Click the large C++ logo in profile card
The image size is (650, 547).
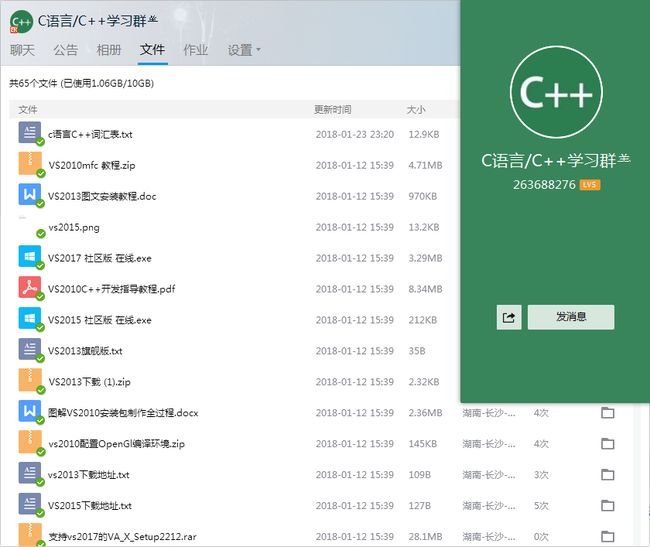[556, 92]
